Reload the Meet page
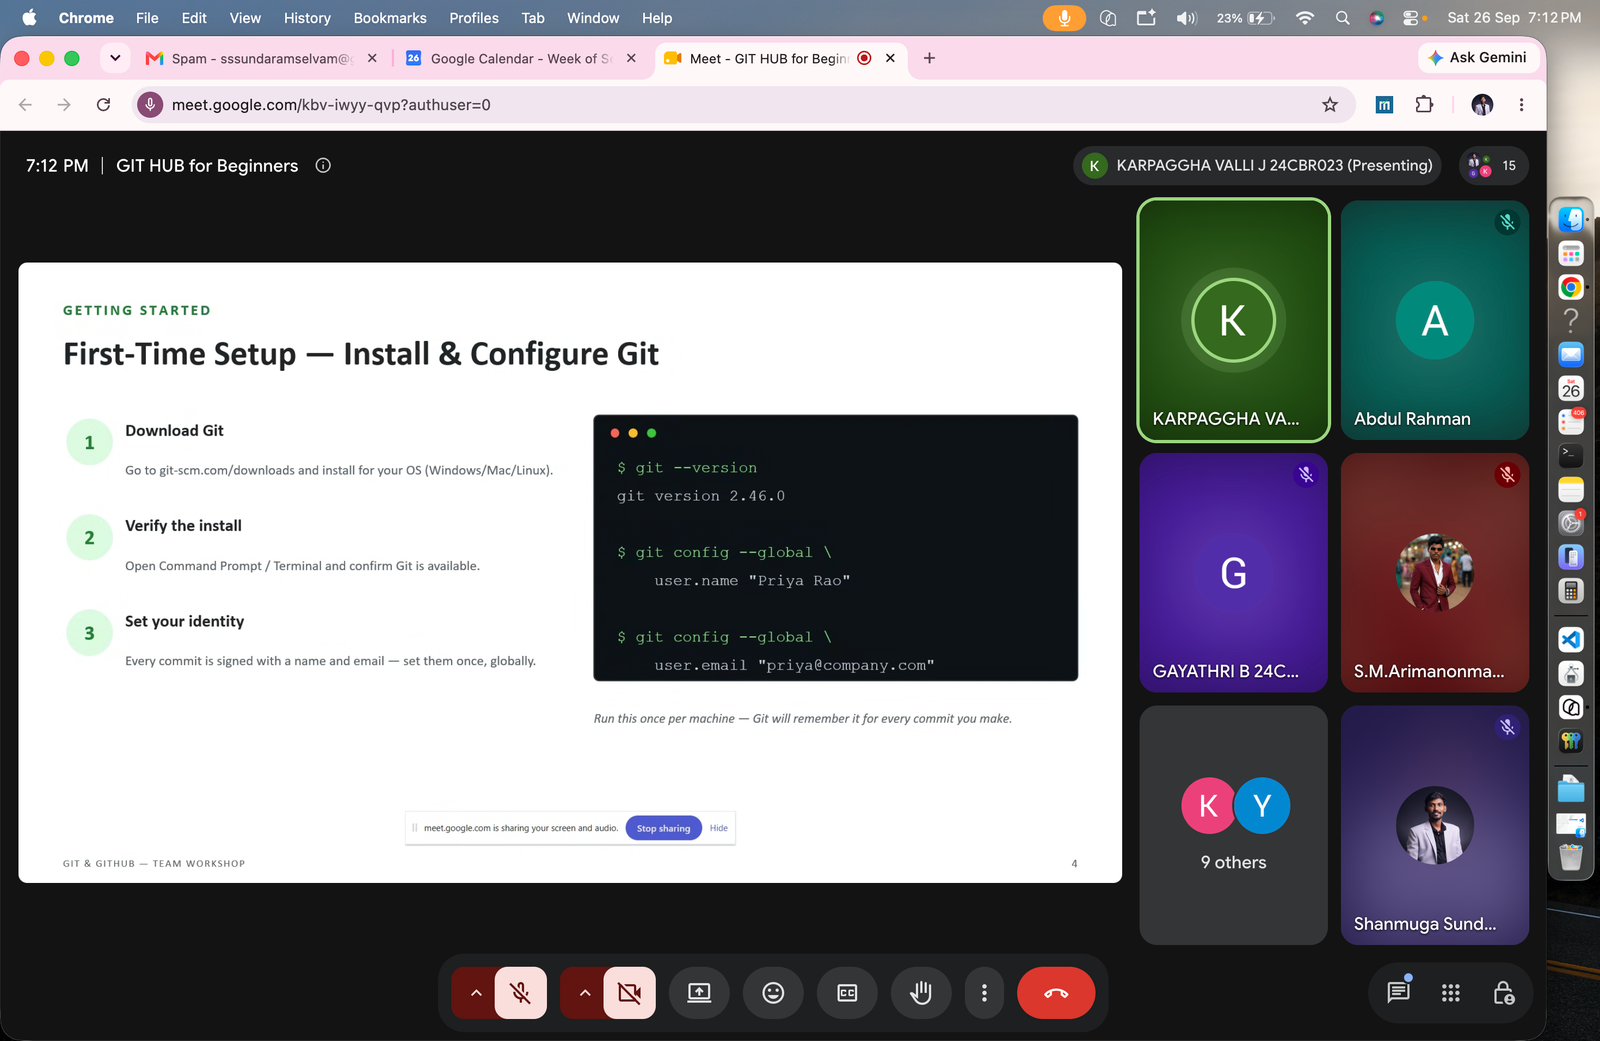The image size is (1600, 1041). 103,105
